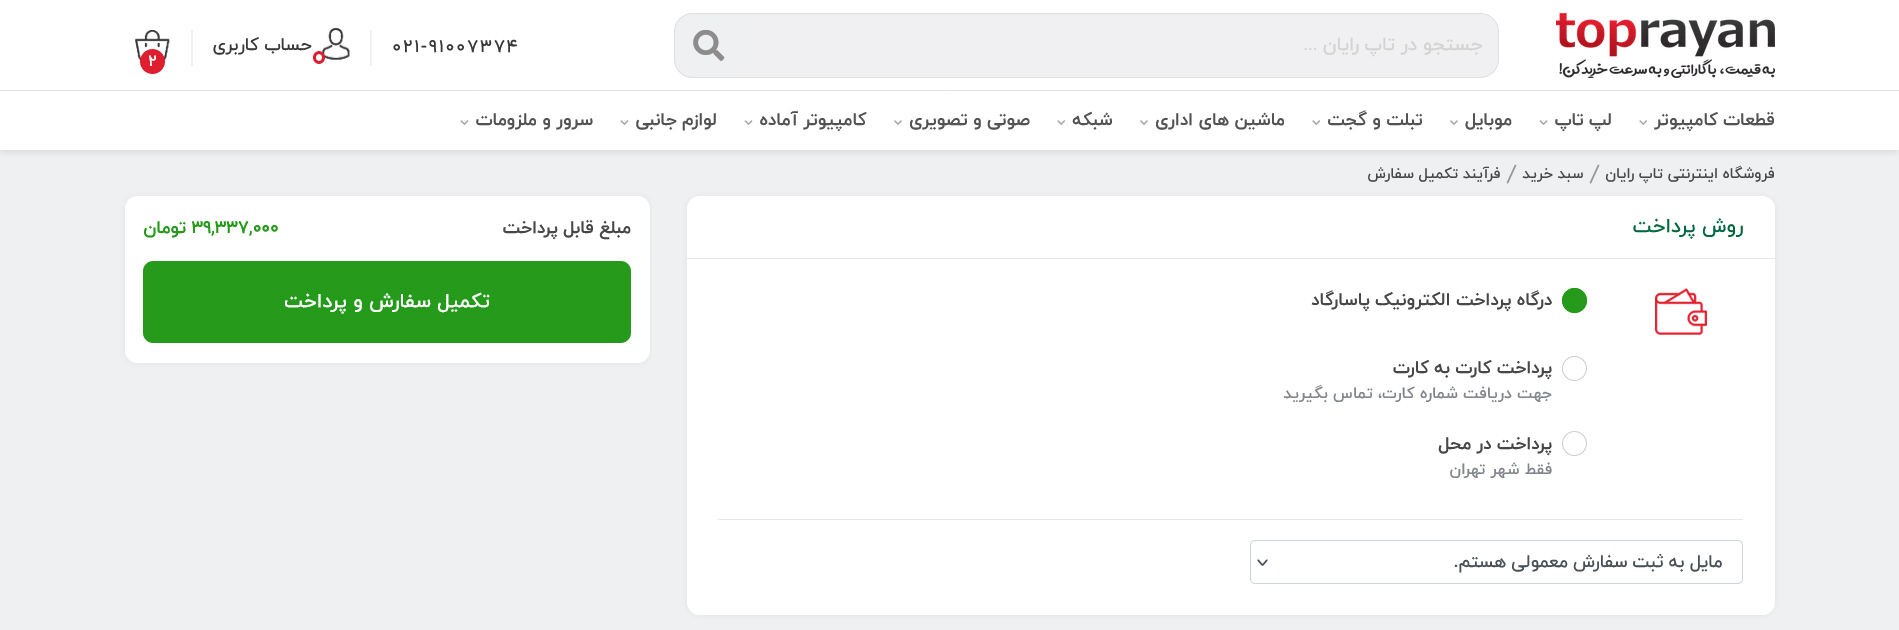Select the pay on delivery radio button
The height and width of the screenshot is (630, 1899).
[x=1574, y=443]
